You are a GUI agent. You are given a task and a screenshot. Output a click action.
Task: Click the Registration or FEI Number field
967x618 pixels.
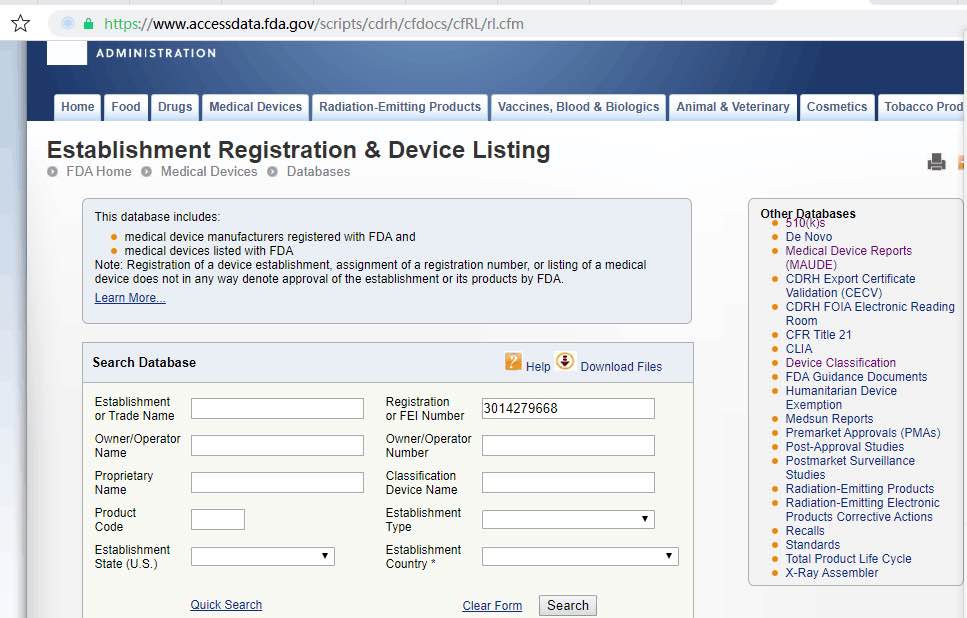click(567, 408)
